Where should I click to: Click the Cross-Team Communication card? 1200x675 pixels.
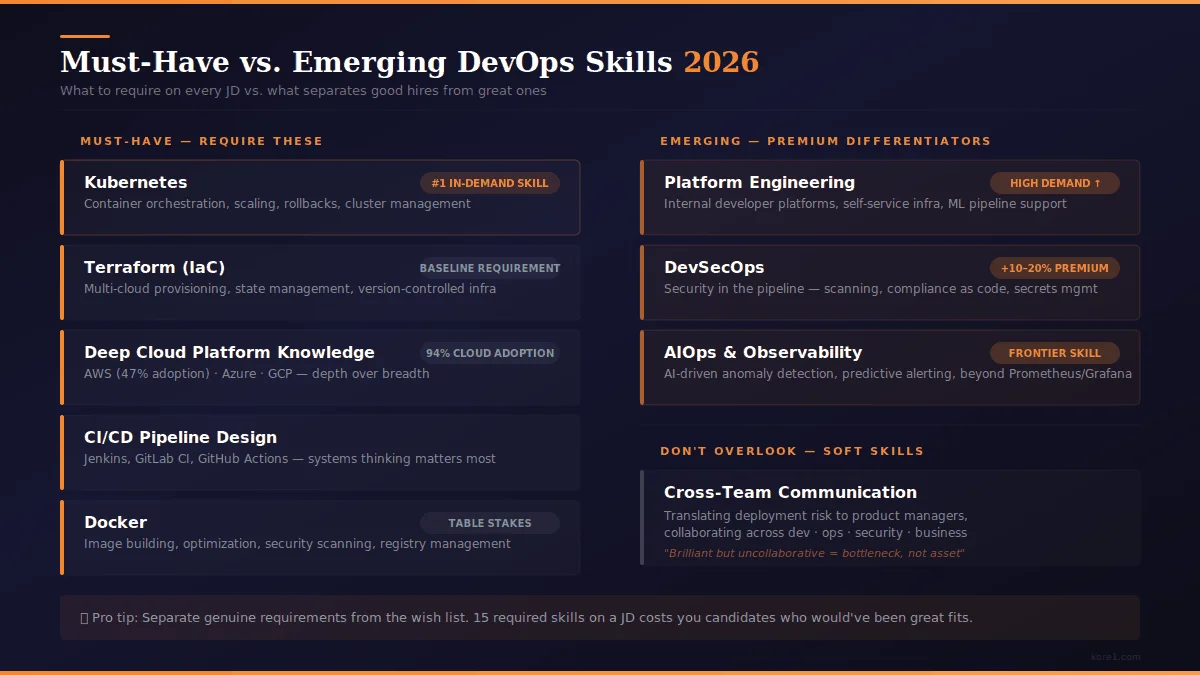click(x=890, y=517)
